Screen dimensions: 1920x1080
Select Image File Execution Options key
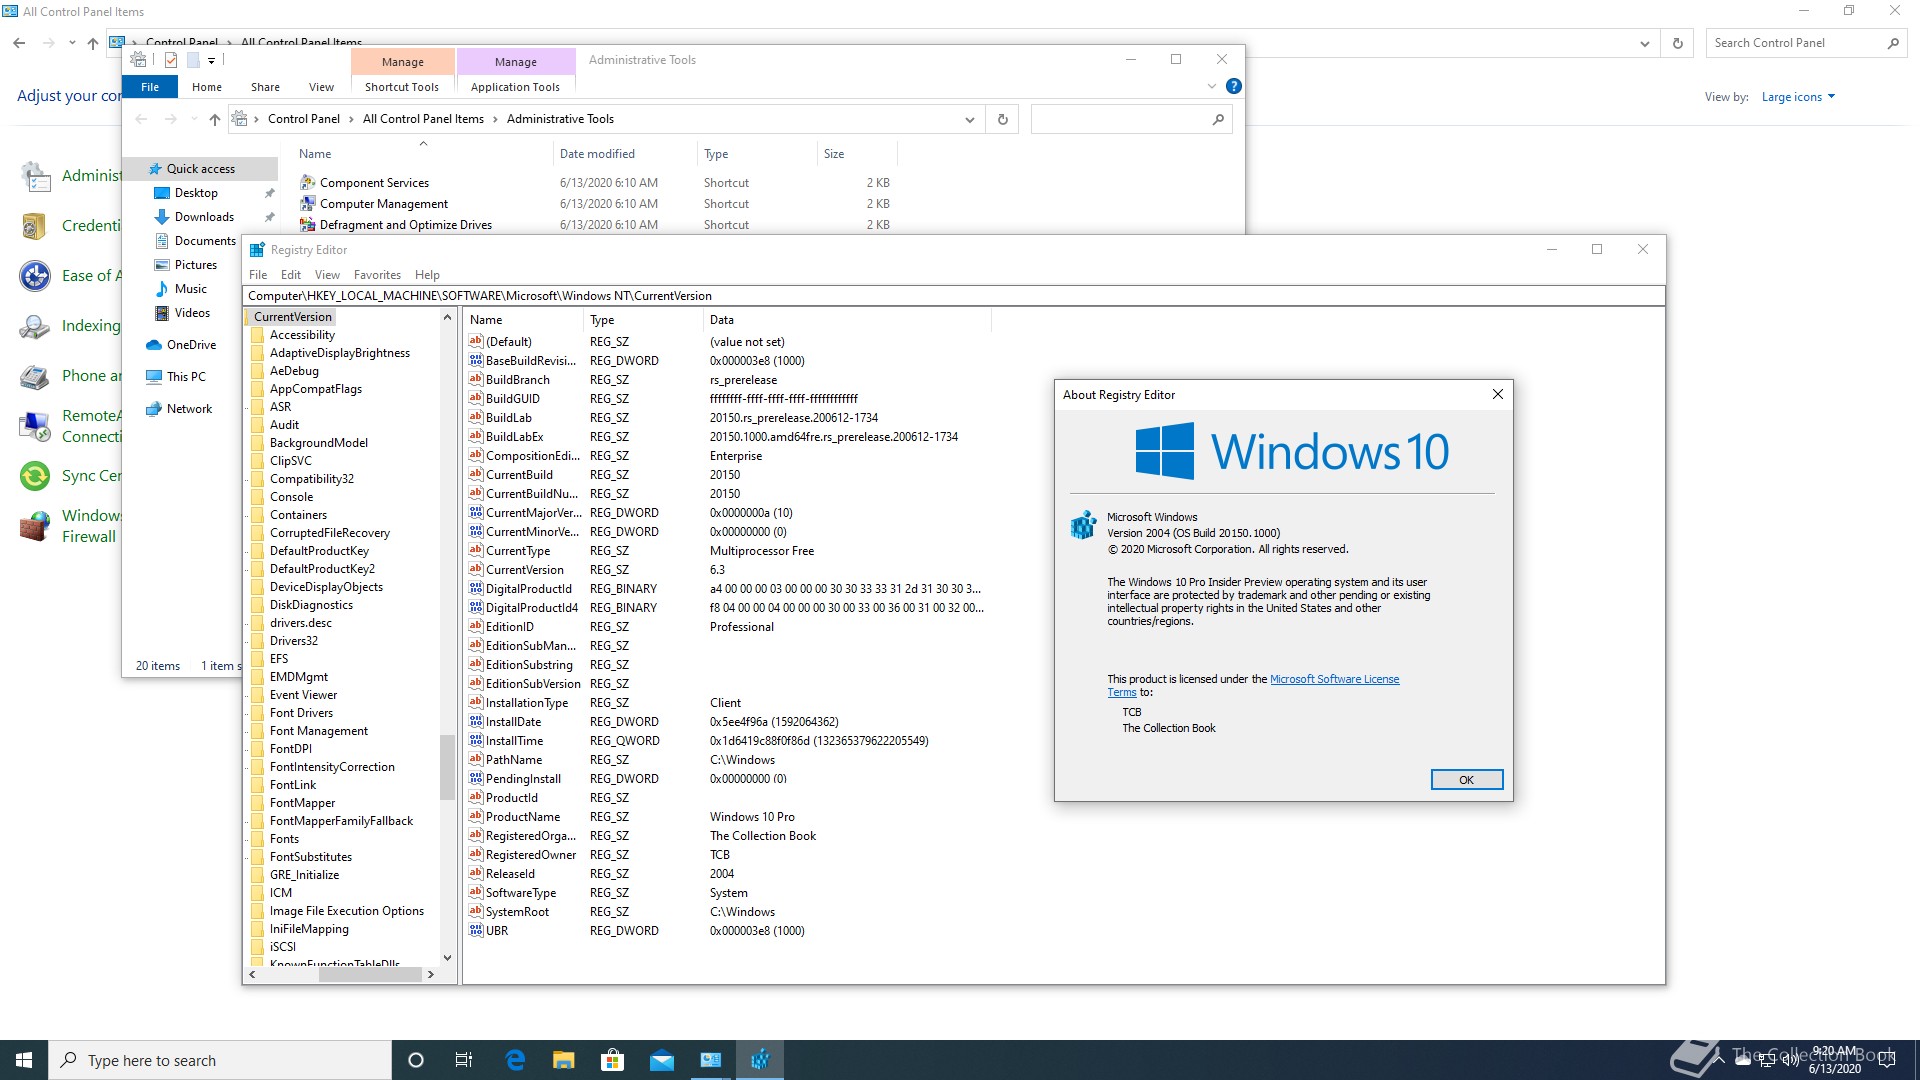(x=346, y=911)
